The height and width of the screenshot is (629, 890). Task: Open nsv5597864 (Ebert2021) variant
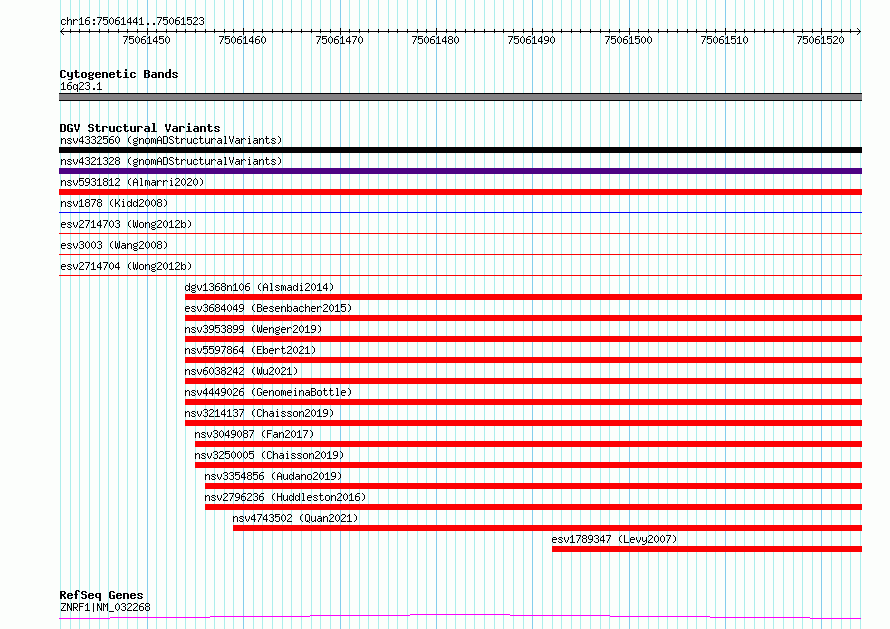[250, 350]
